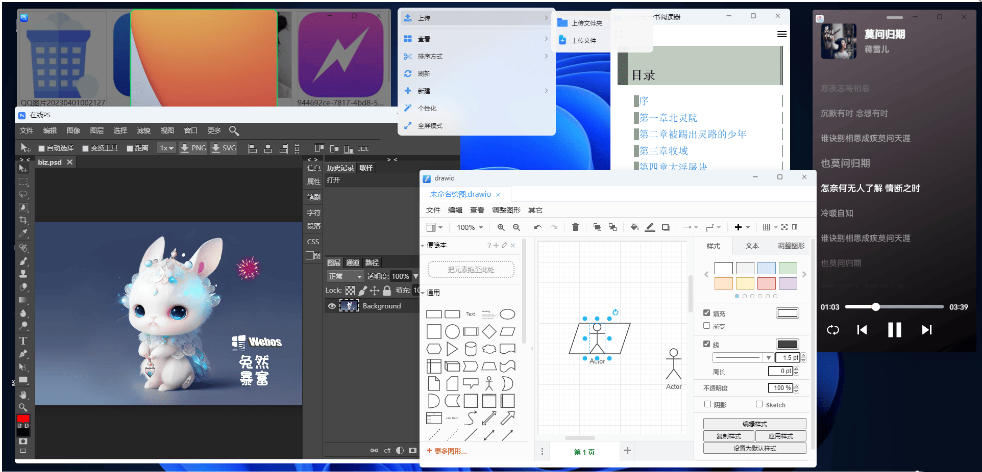Image resolution: width=982 pixels, height=472 pixels.
Task: Pick the diamond shape in drawio shape library
Action: [x=489, y=331]
